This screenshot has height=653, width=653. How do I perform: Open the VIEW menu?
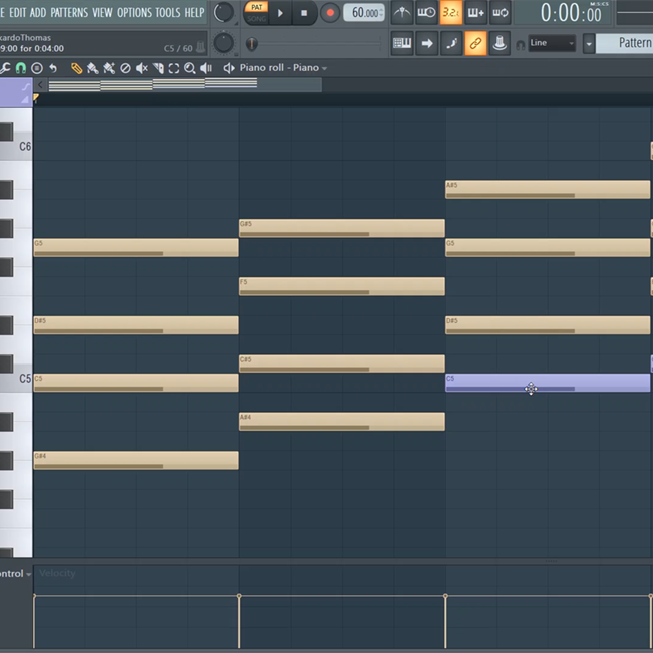tap(102, 12)
